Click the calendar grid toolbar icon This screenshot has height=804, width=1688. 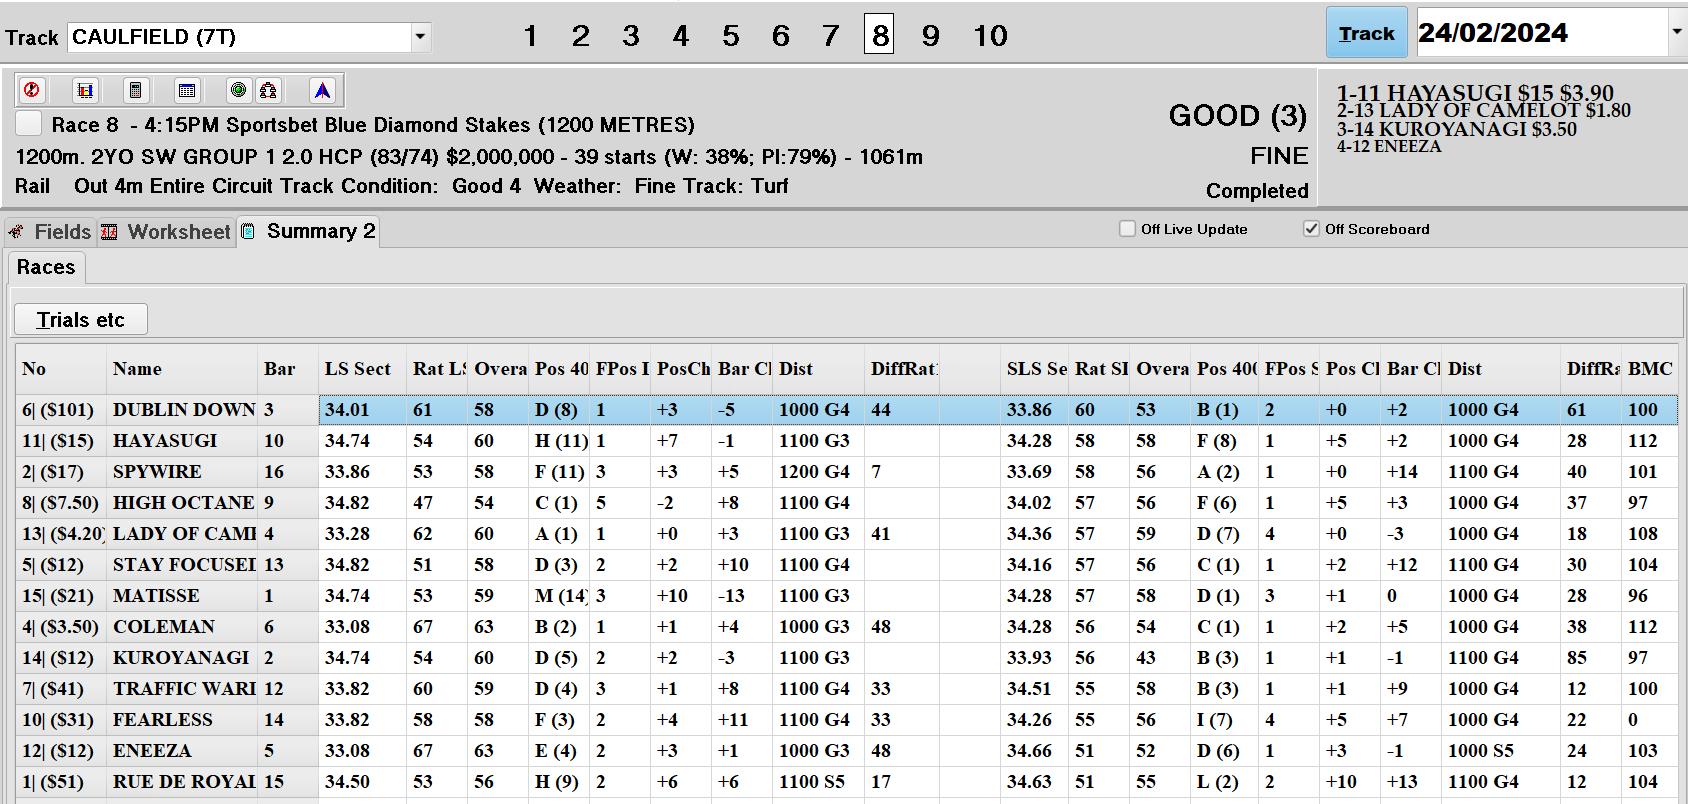click(x=186, y=91)
